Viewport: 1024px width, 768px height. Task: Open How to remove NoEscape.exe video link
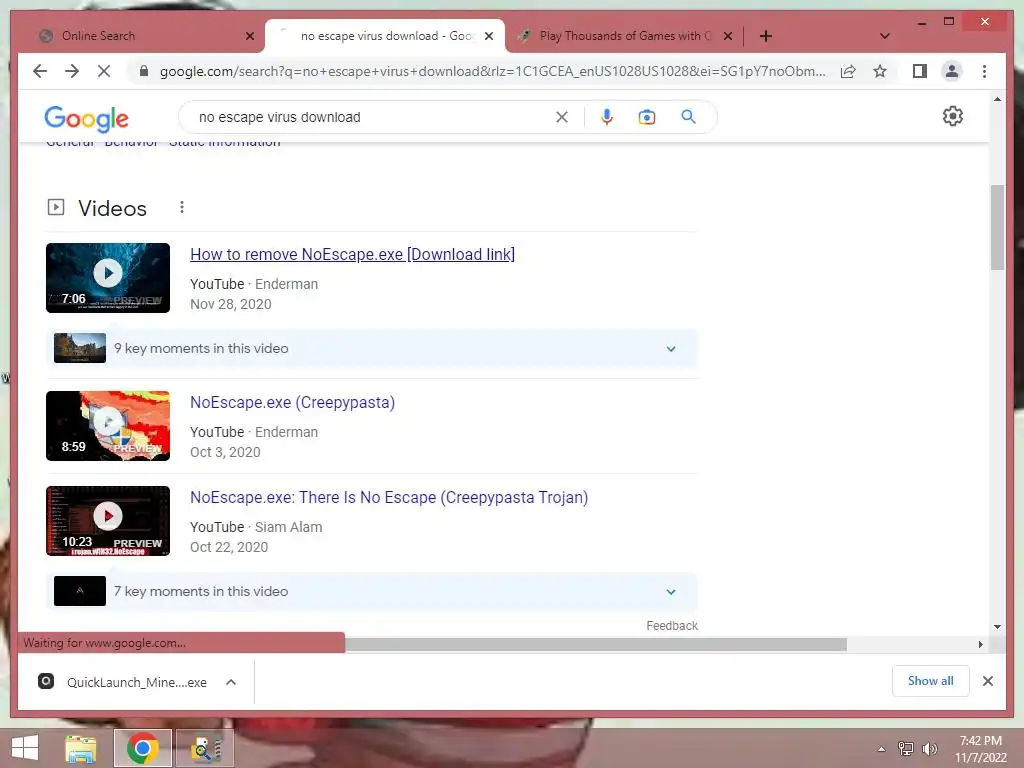[352, 254]
